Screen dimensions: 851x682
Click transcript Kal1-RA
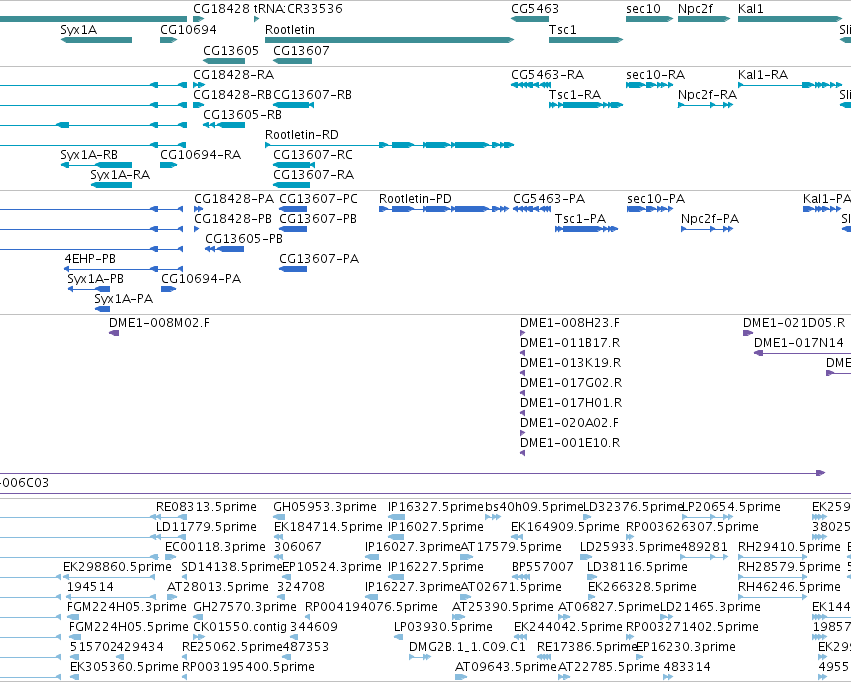pos(763,74)
